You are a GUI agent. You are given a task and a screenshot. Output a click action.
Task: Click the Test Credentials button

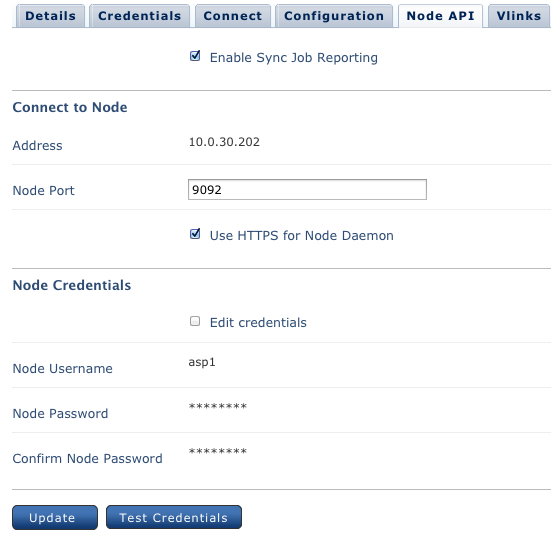click(174, 517)
